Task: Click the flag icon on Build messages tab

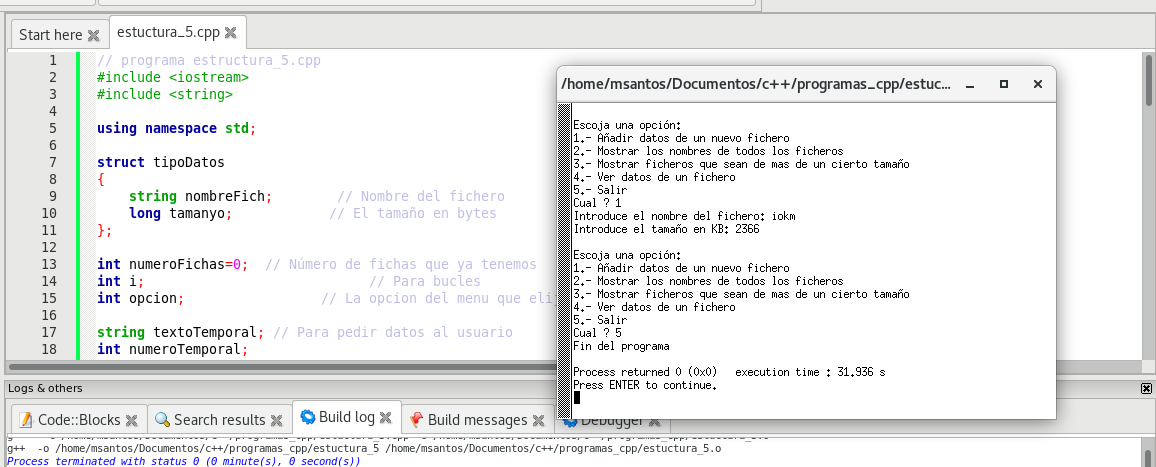Action: click(415, 420)
